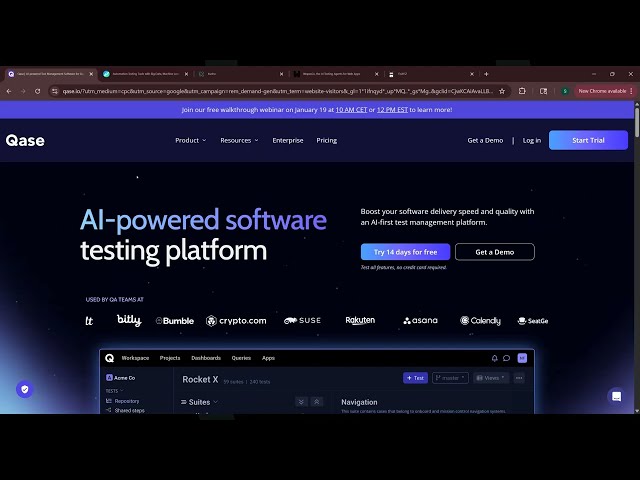Open Enterprise page
This screenshot has height=480, width=640.
288,140
